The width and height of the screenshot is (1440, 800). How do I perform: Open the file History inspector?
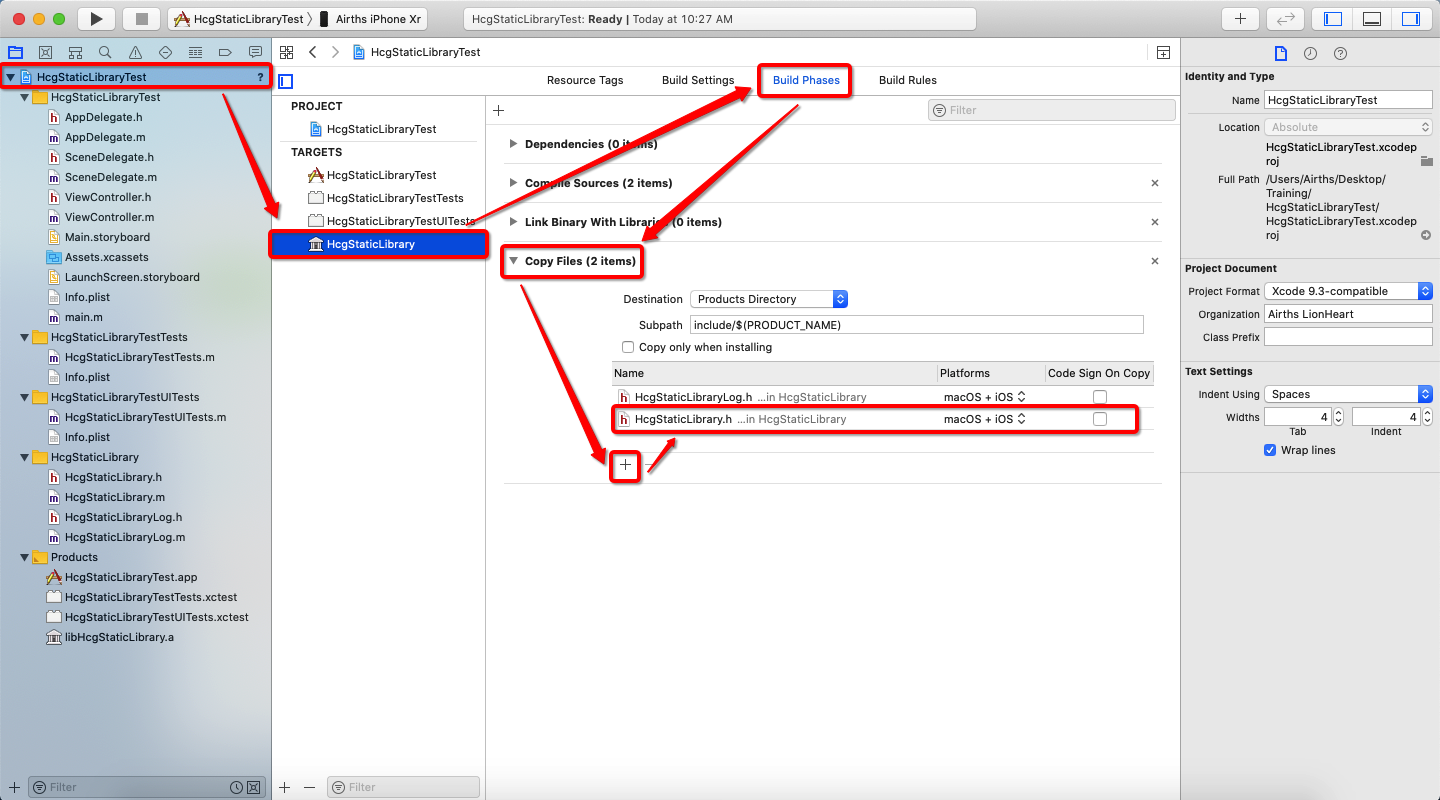[x=1310, y=53]
